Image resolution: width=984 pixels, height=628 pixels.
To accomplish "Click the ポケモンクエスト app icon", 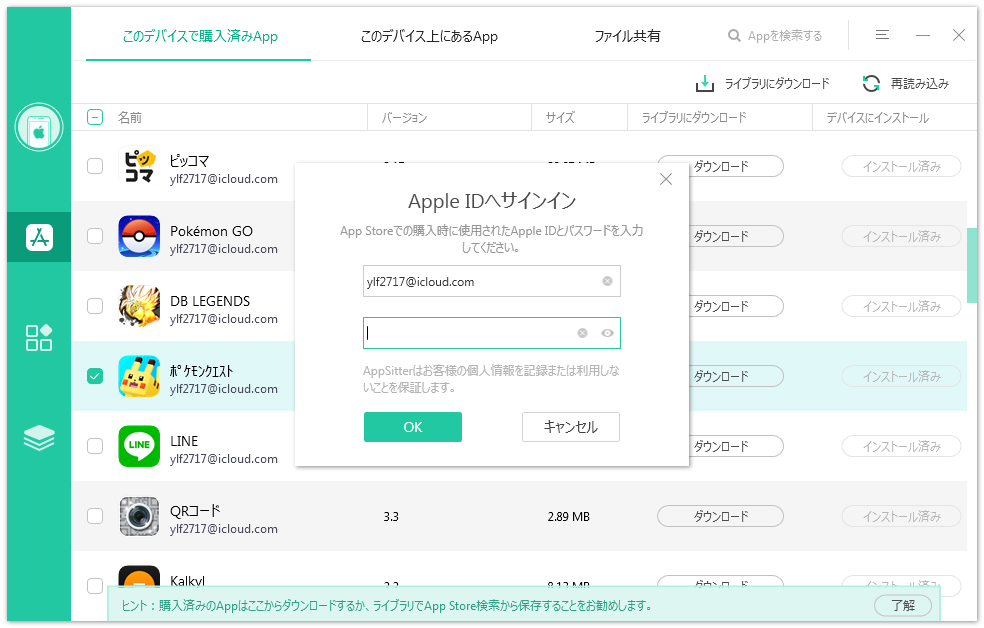I will 139,376.
